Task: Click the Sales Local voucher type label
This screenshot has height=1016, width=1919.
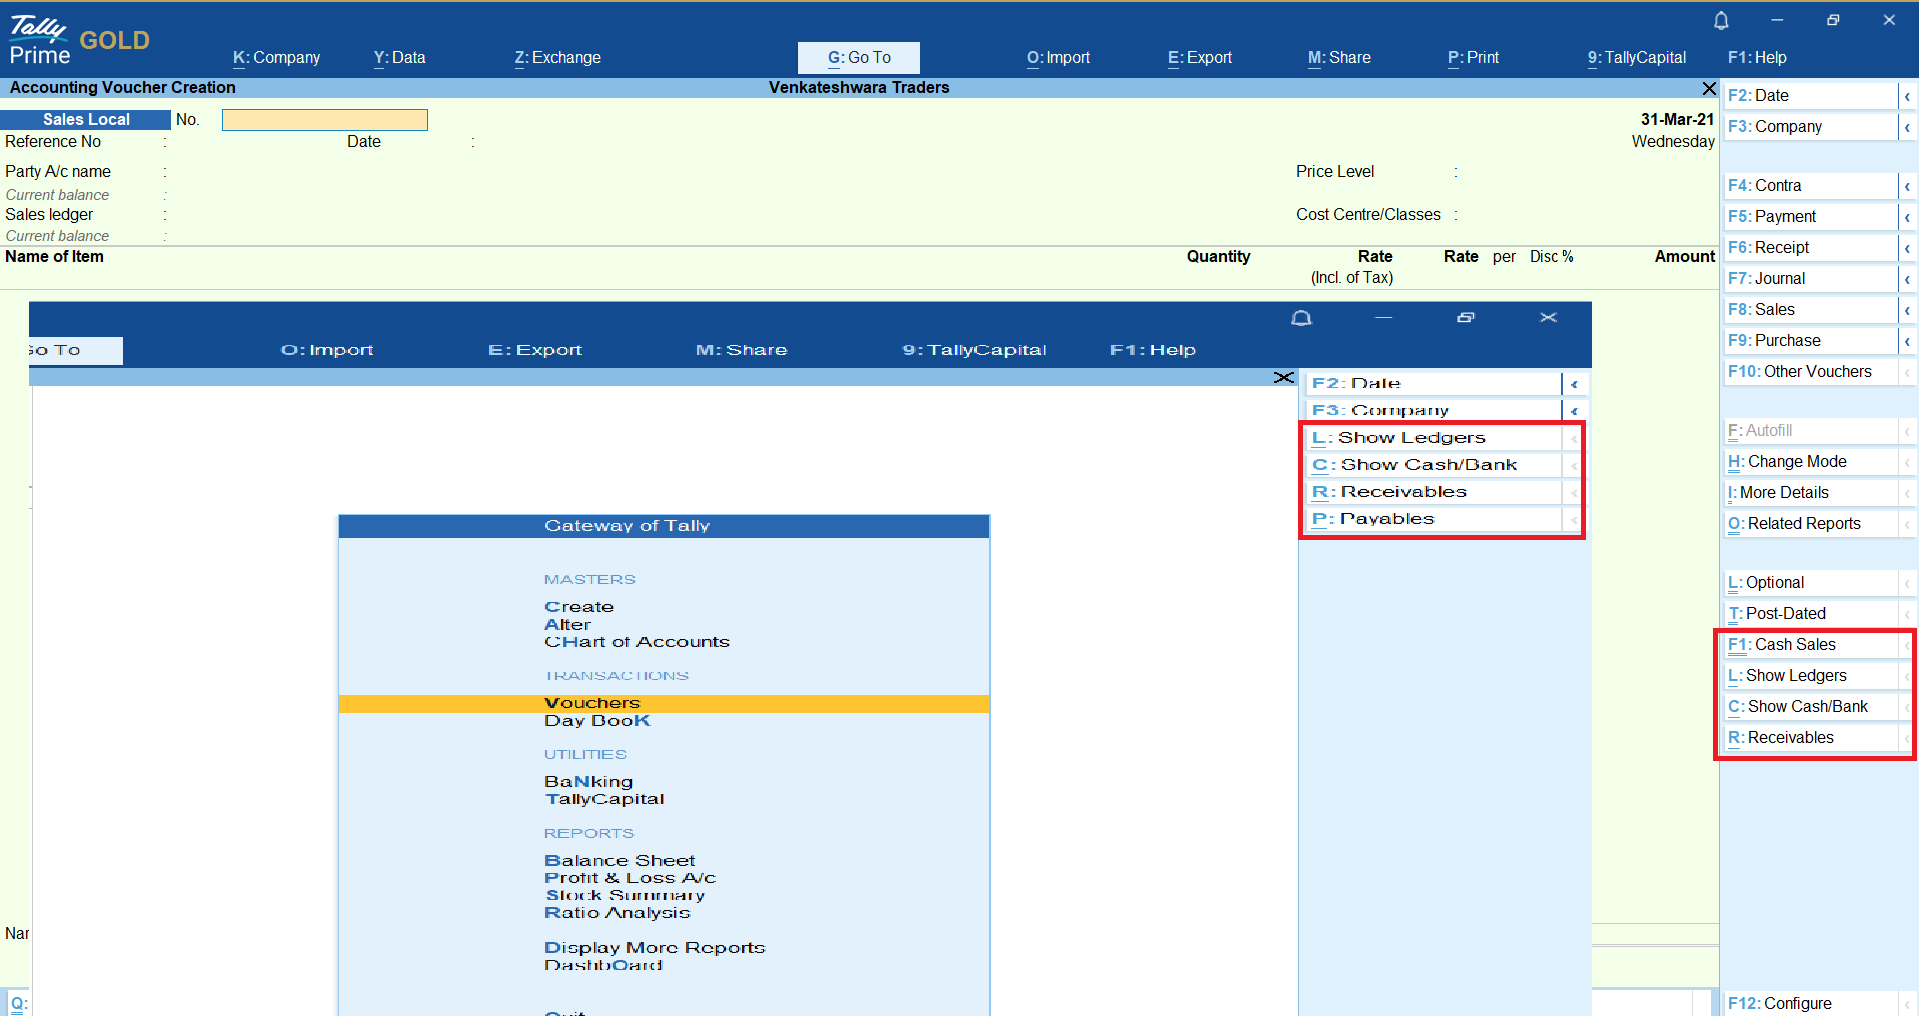Action: [86, 120]
